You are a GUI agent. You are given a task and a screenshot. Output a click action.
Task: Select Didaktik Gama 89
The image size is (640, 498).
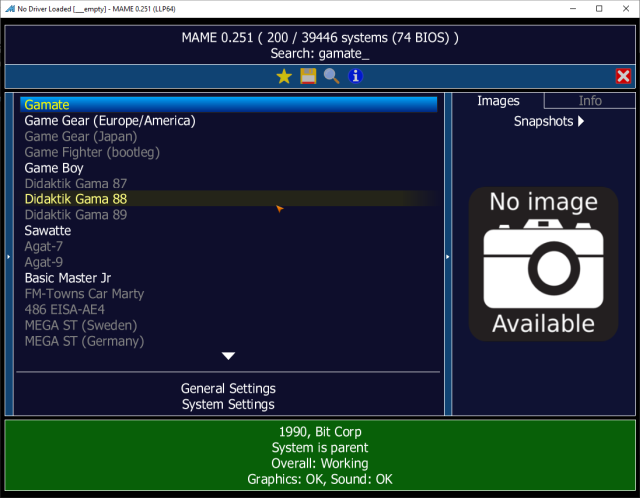[228, 215]
